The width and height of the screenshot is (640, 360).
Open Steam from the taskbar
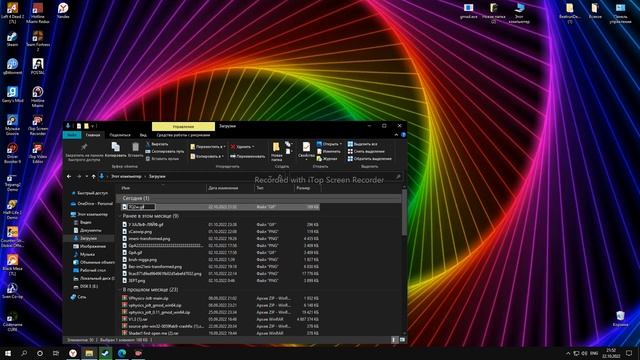coord(105,353)
